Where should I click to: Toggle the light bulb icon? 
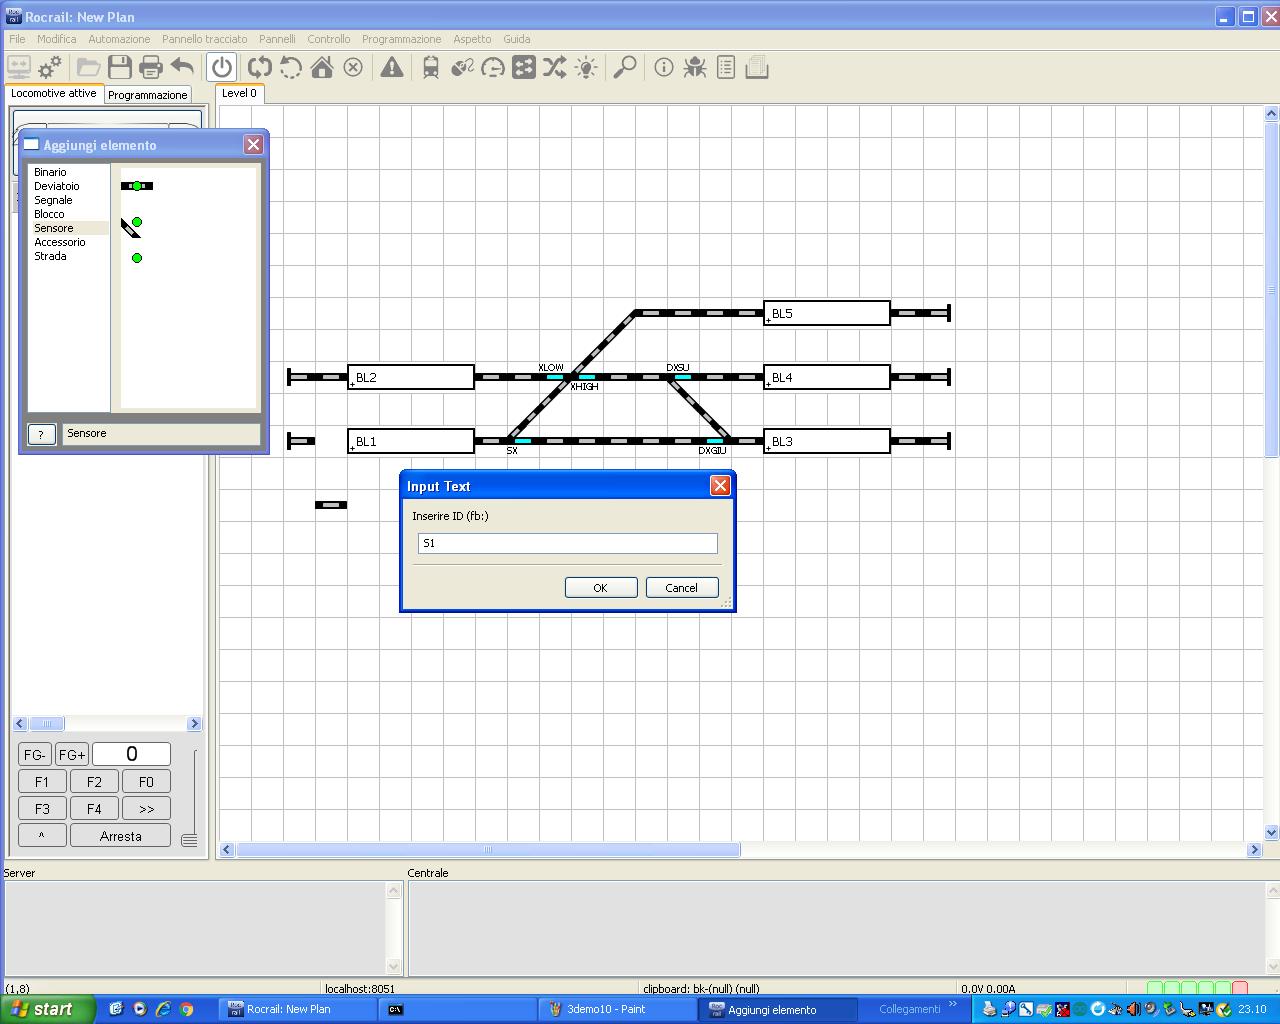pyautogui.click(x=586, y=67)
